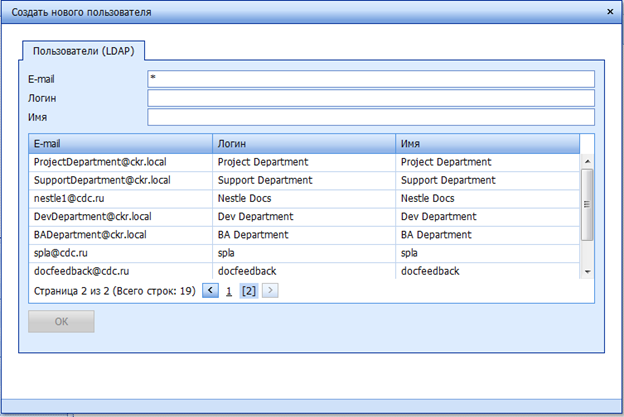624x417 pixels.
Task: Close the create new user dialog
Action: (610, 11)
